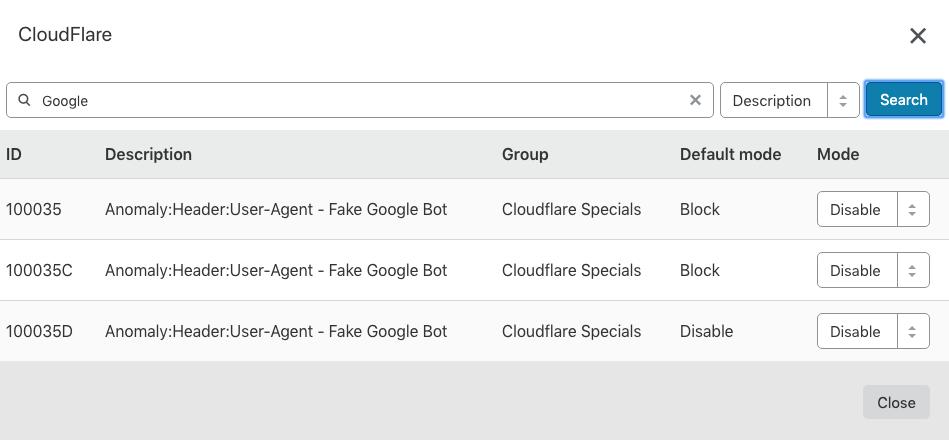This screenshot has width=949, height=440.
Task: Open Mode dropdown for rule 100035C
Action: pyautogui.click(x=873, y=270)
